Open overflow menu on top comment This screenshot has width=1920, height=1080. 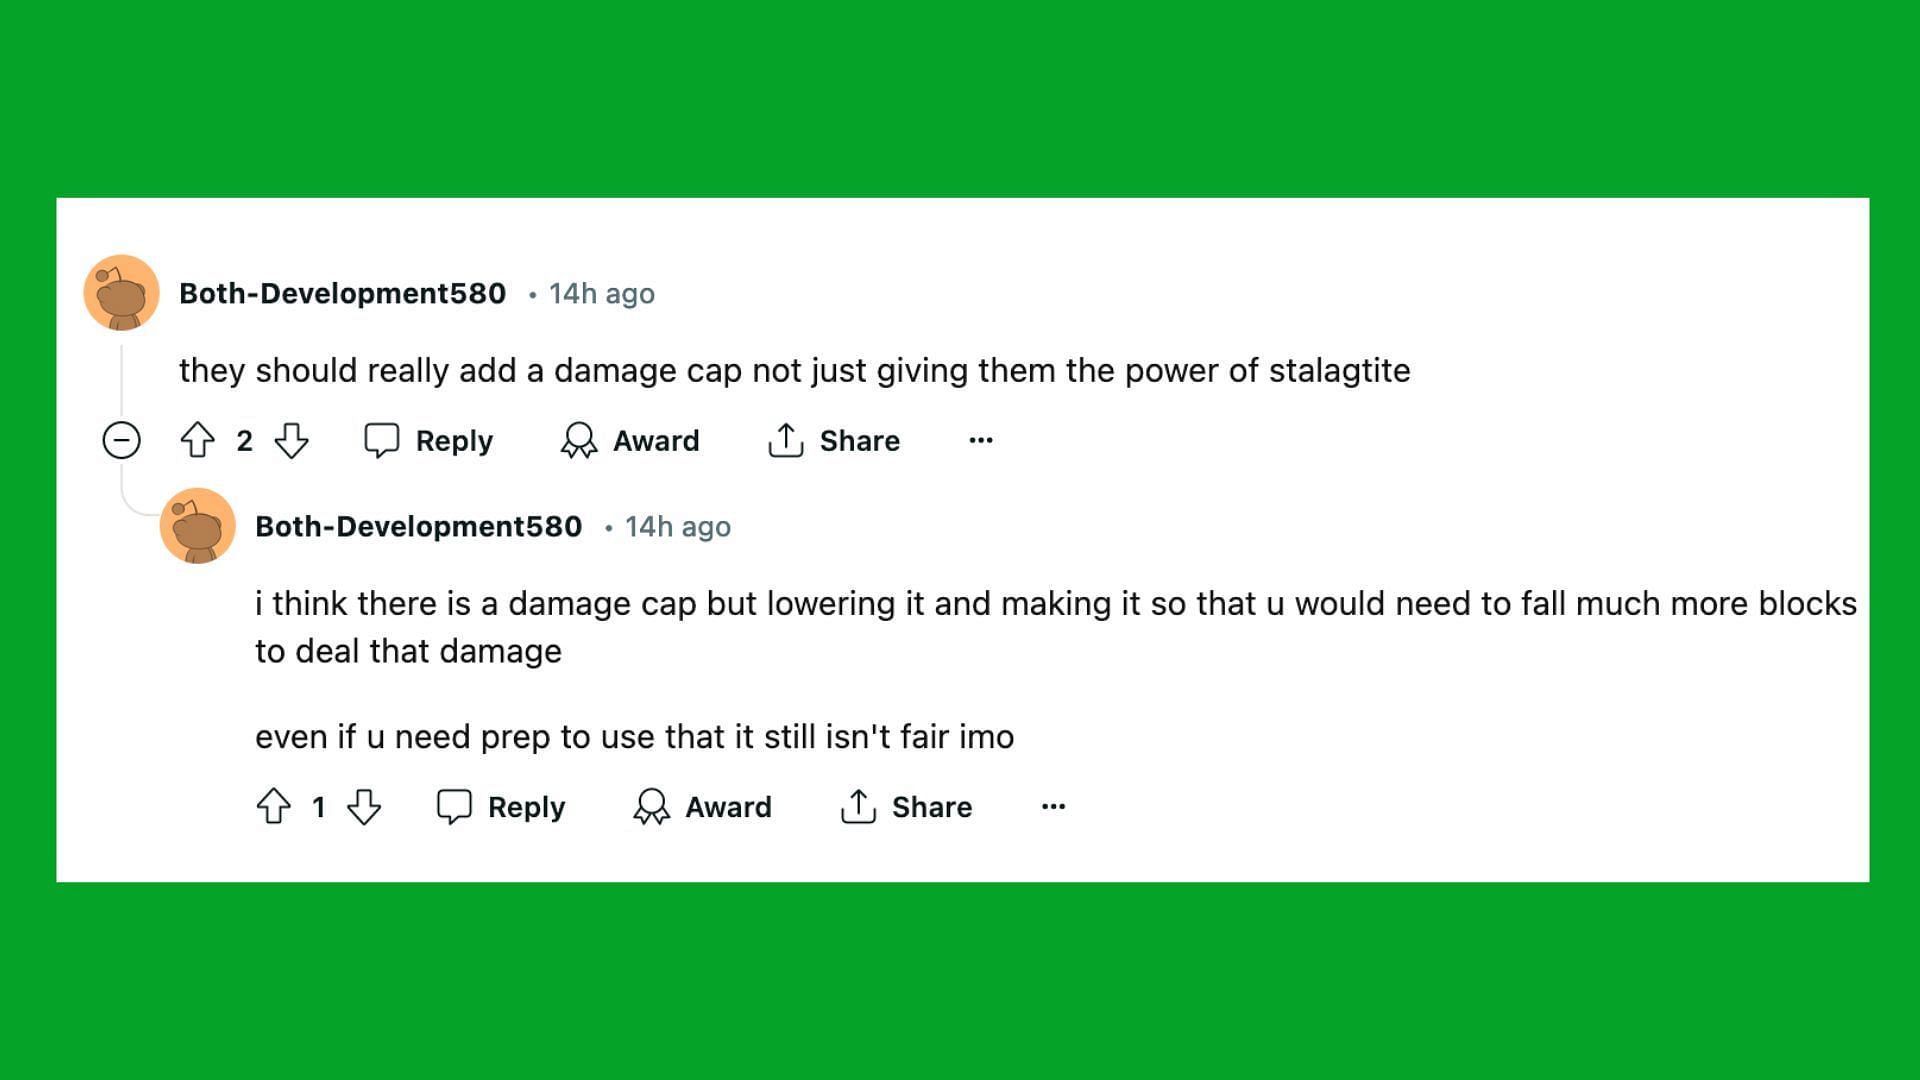coord(980,440)
